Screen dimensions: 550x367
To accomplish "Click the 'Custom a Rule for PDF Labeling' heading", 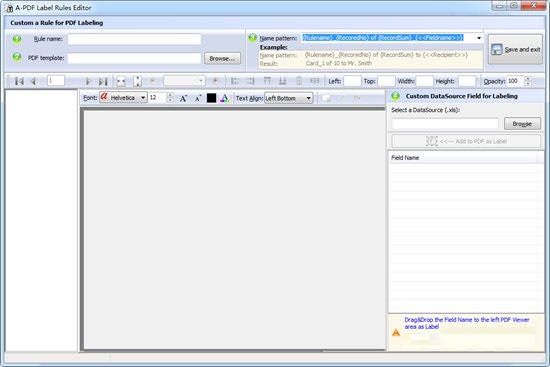I will (x=56, y=23).
